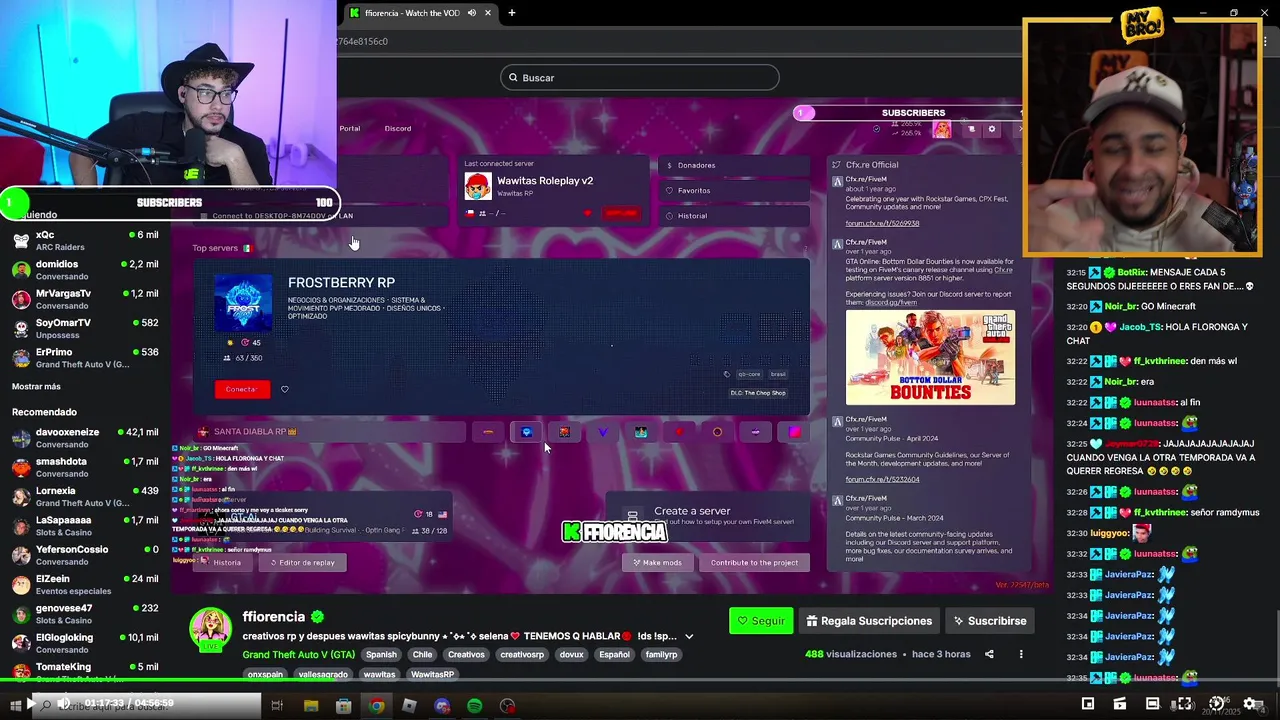The width and height of the screenshot is (1280, 720).
Task: Mute the ffiorencia browser tab audio
Action: tap(471, 13)
